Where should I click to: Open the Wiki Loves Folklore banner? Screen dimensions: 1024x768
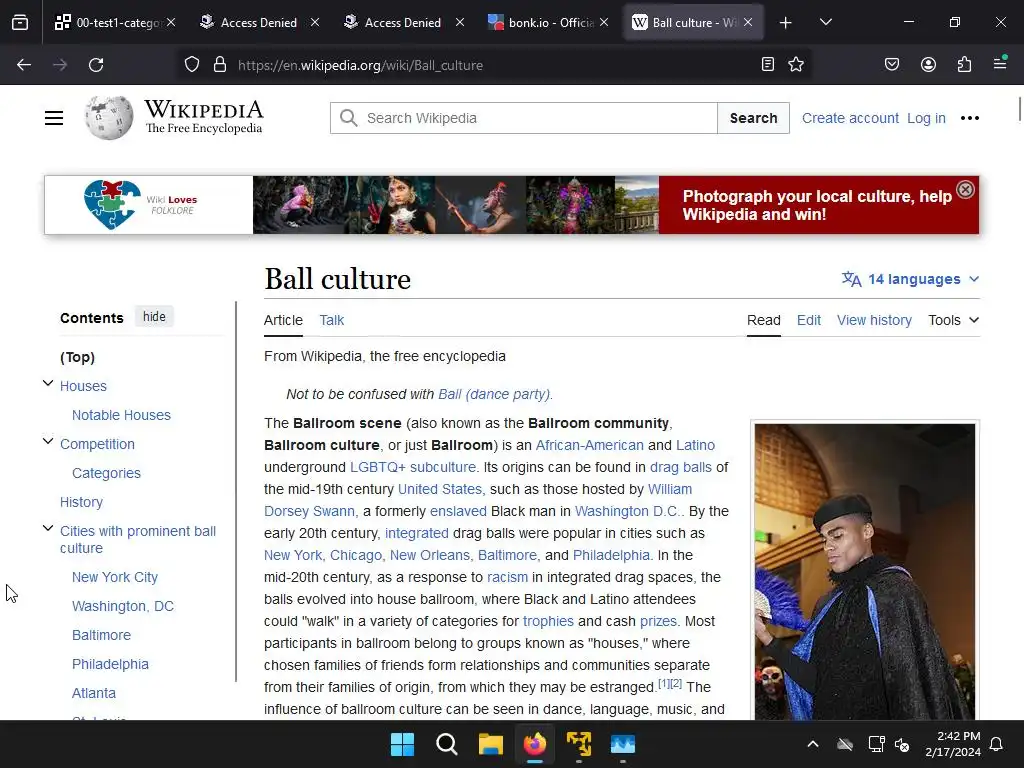click(511, 205)
